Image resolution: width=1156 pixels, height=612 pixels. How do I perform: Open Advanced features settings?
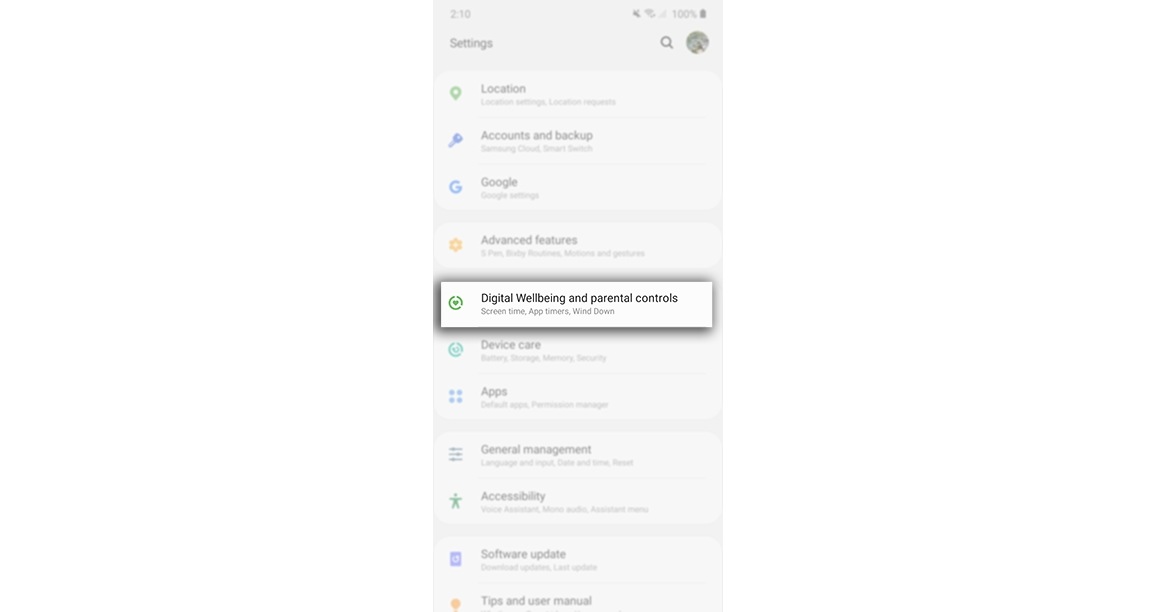tap(577, 246)
